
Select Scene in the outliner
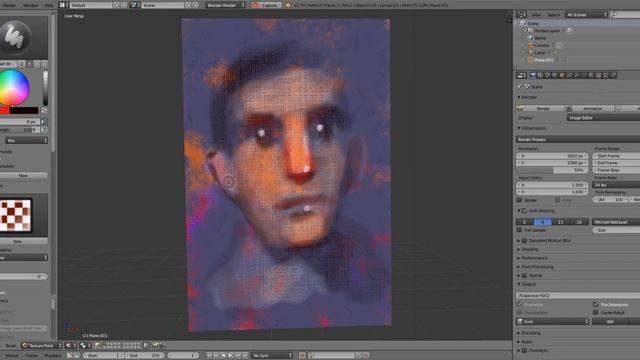(533, 24)
